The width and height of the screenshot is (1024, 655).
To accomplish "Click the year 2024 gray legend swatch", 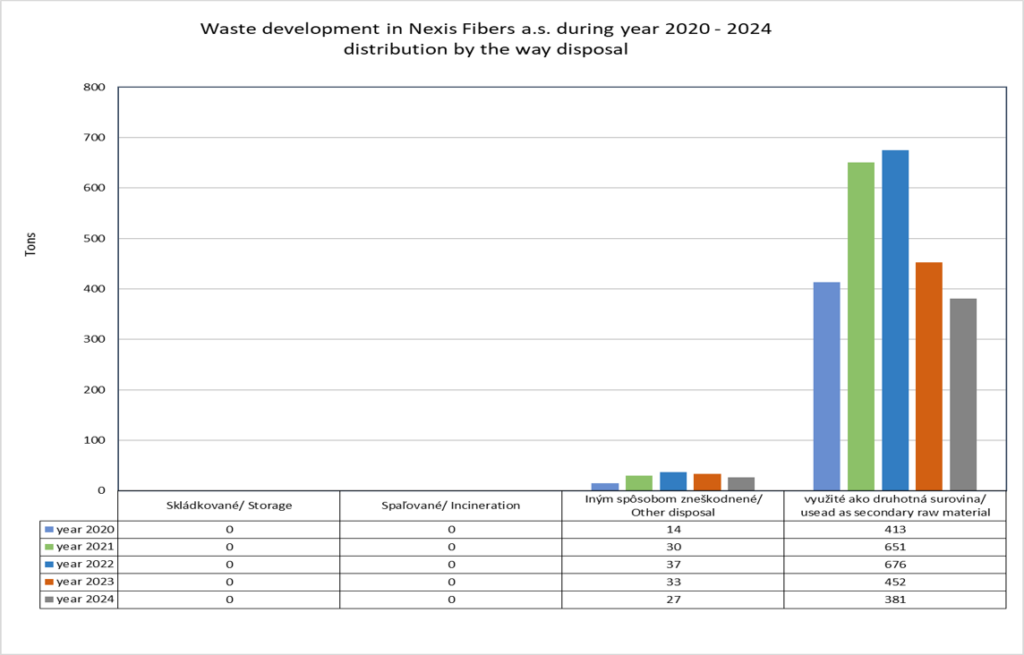I will point(49,599).
